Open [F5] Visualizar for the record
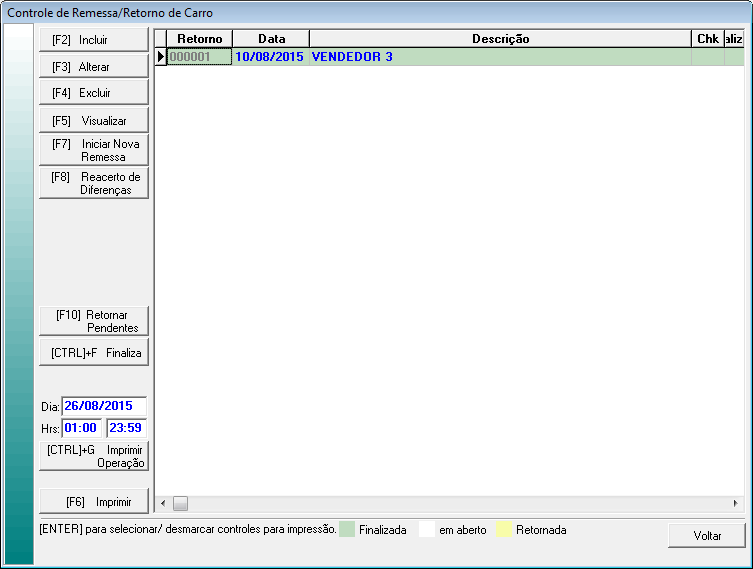753x569 pixels. click(x=93, y=120)
